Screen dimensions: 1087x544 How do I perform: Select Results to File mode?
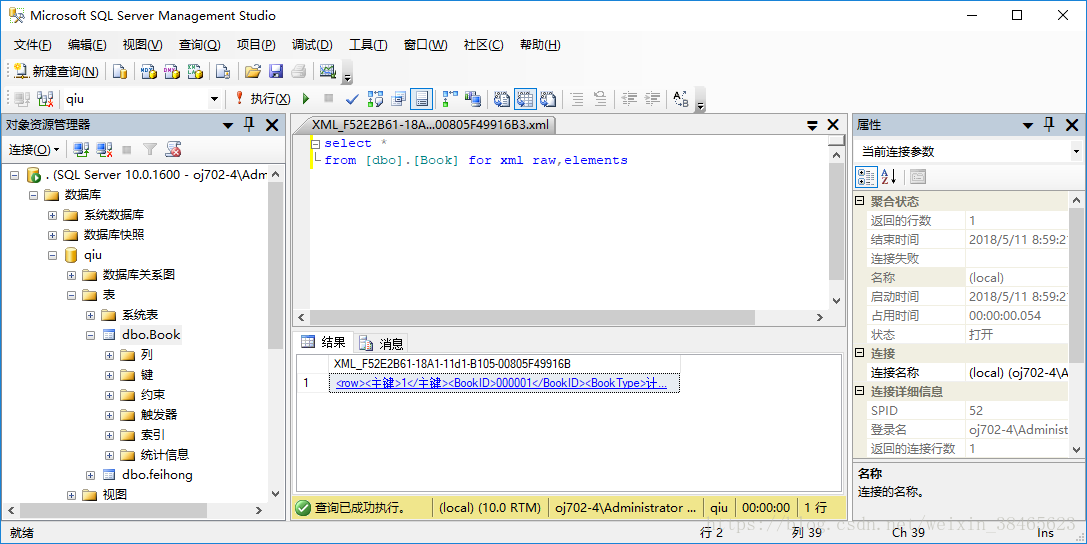(x=548, y=99)
